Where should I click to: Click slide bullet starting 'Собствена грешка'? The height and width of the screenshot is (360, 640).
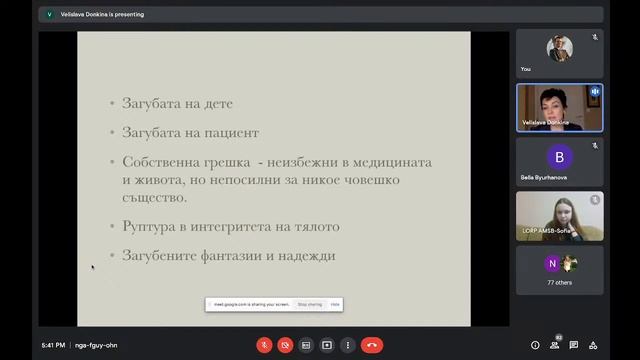[277, 180]
